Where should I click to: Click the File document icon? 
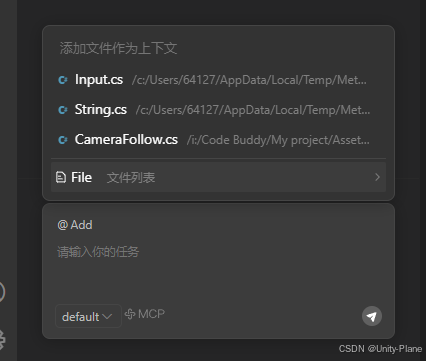coord(60,177)
